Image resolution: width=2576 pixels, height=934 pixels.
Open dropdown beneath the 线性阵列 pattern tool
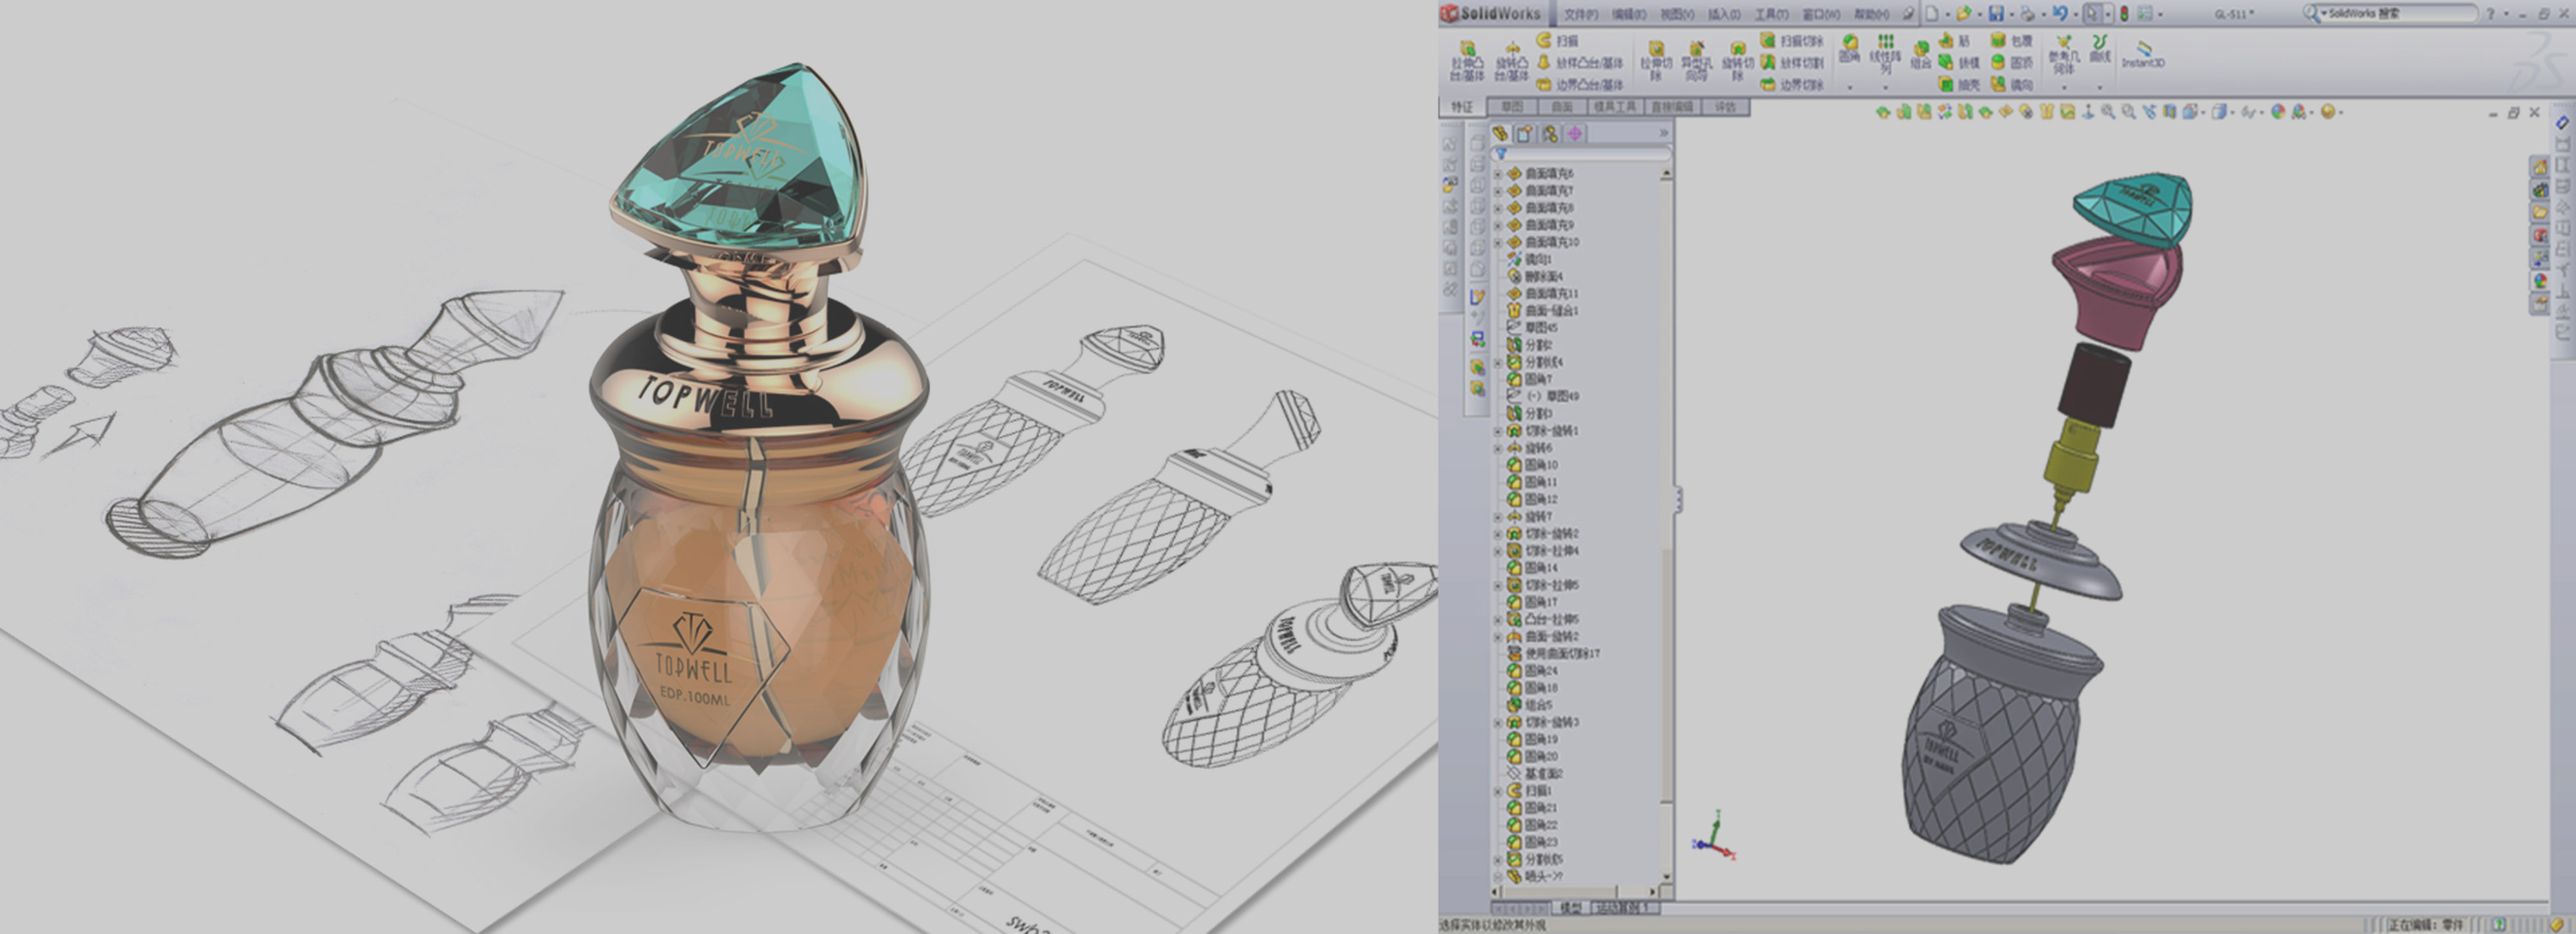1885,87
